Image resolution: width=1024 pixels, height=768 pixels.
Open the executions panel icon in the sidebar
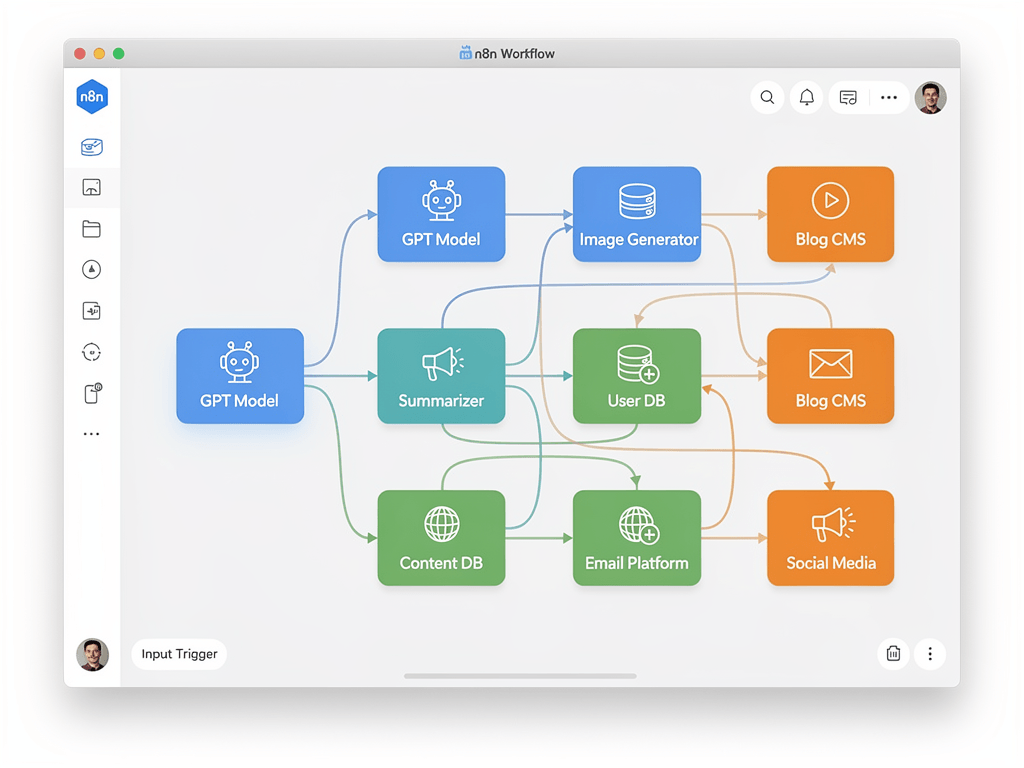[x=92, y=147]
